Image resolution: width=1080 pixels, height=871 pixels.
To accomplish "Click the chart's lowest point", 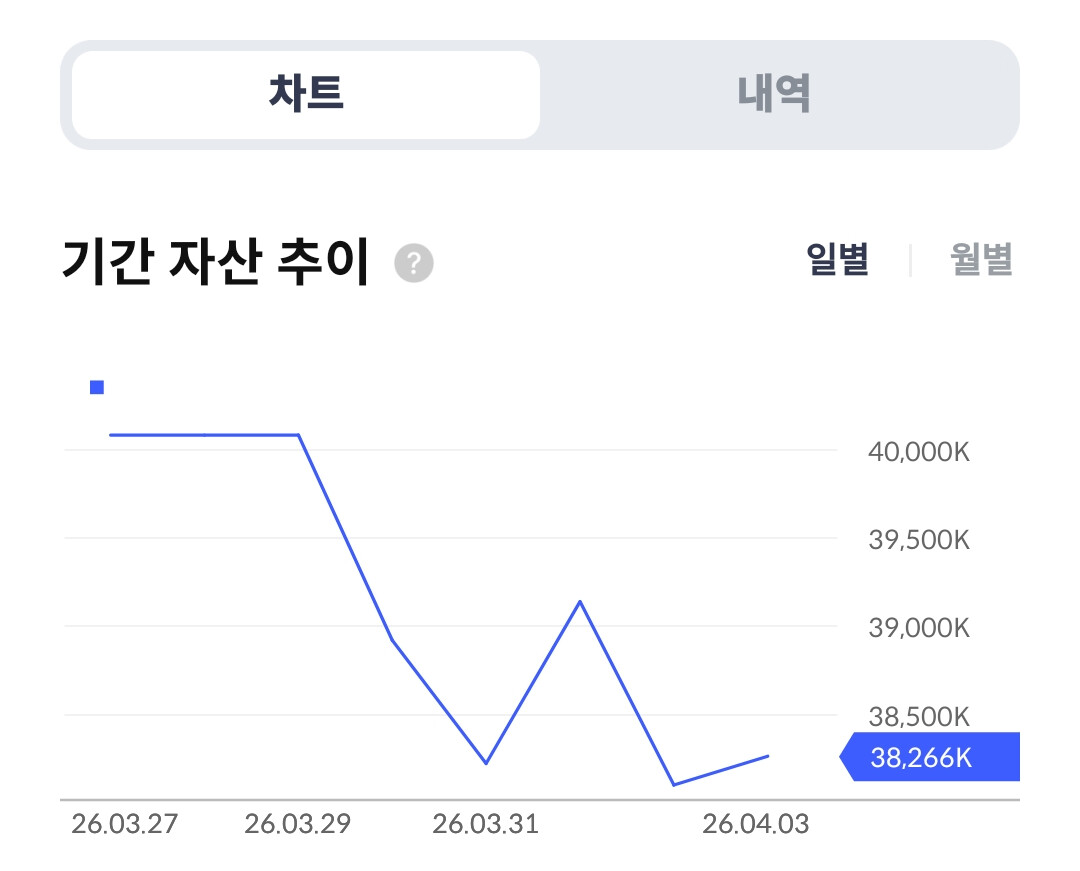I will click(x=674, y=785).
